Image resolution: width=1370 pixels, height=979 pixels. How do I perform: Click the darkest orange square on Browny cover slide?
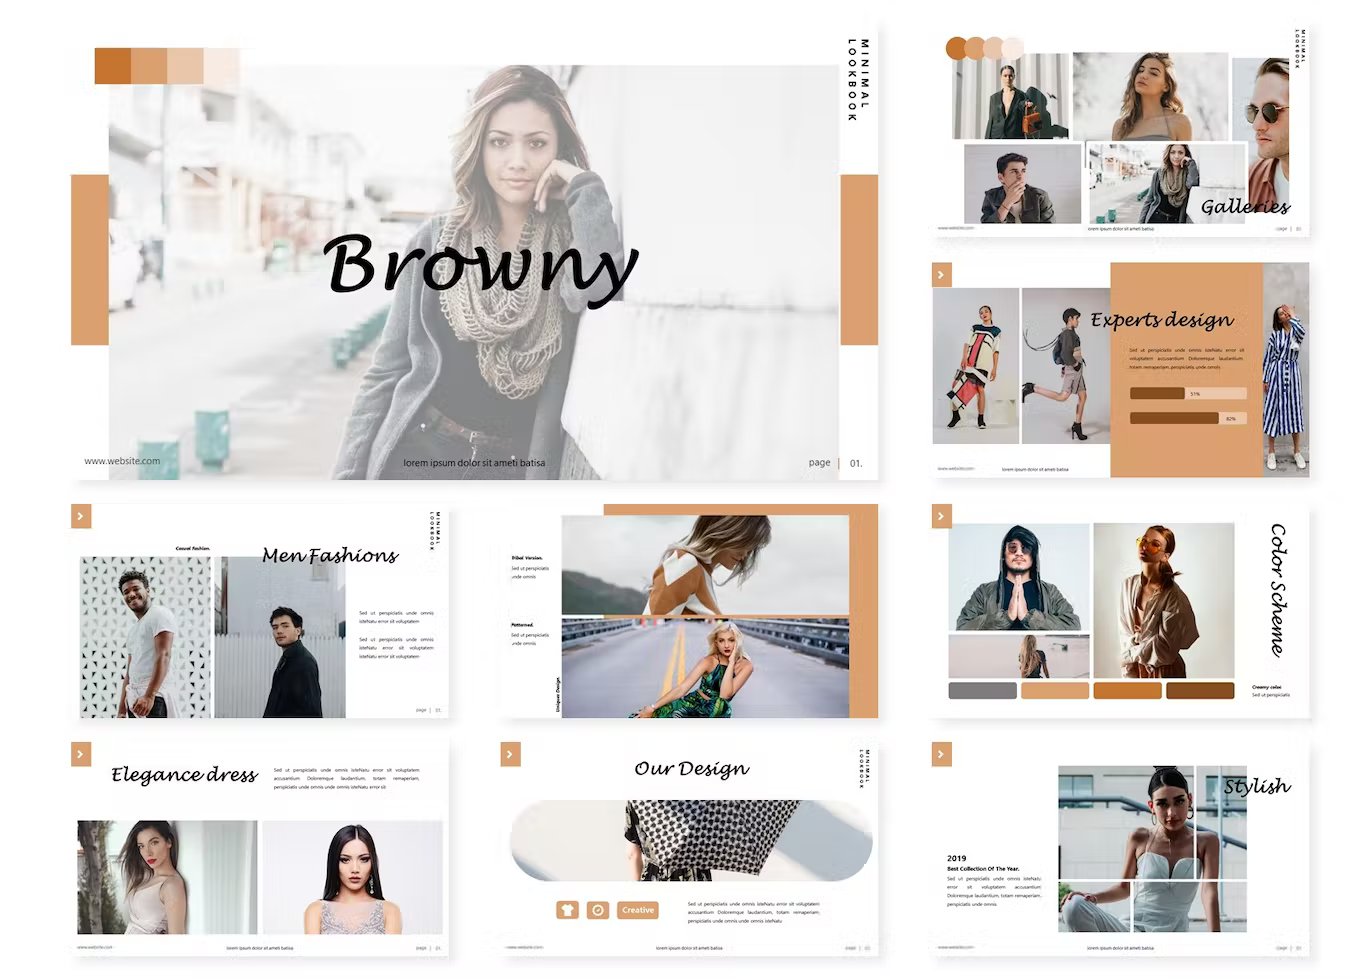pyautogui.click(x=113, y=66)
